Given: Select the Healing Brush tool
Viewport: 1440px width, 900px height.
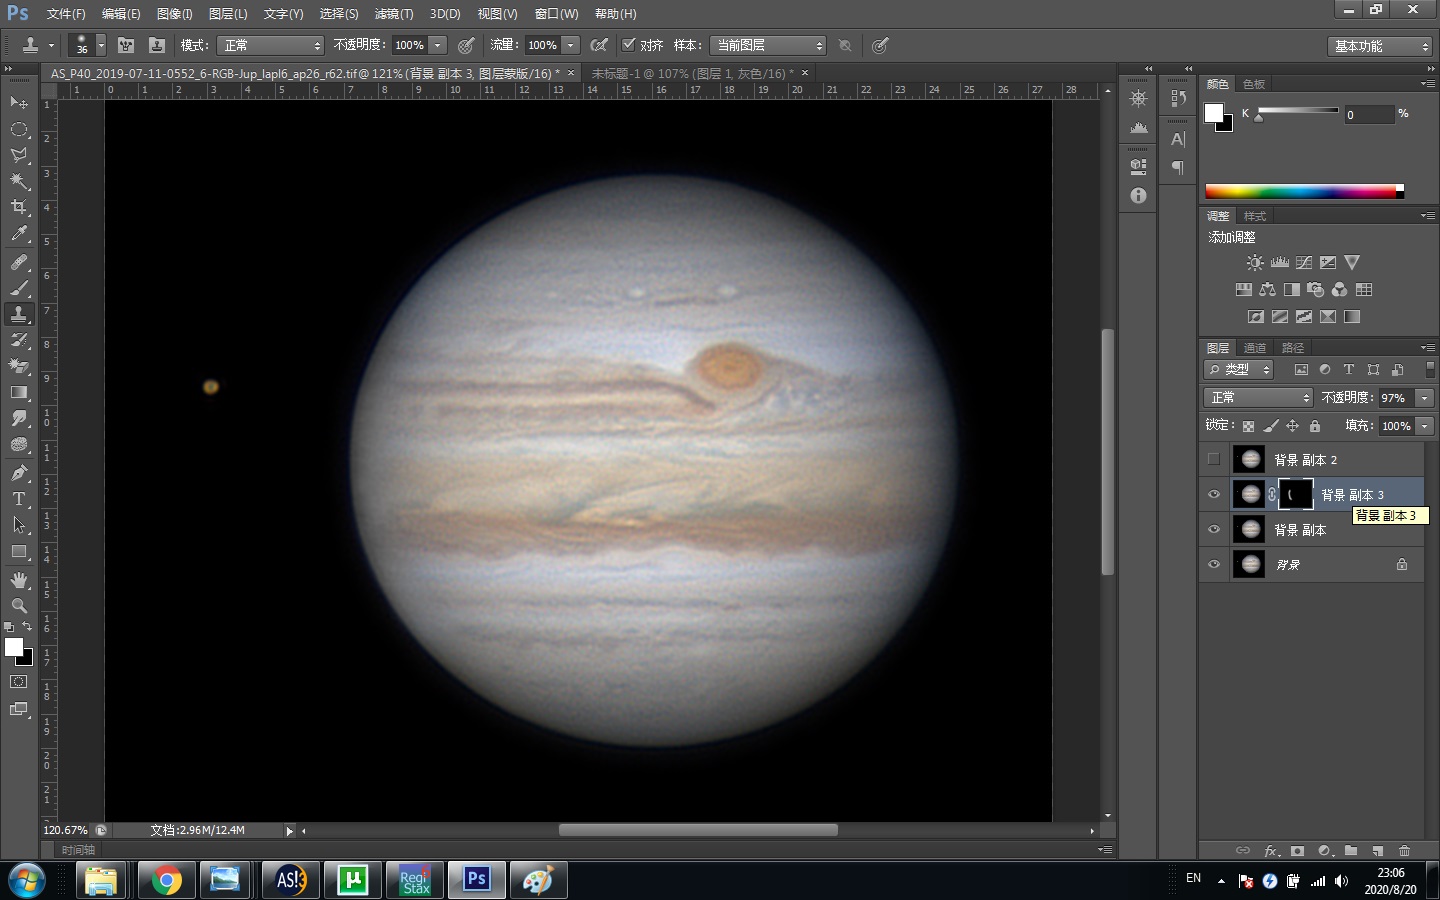Looking at the screenshot, I should point(18,262).
